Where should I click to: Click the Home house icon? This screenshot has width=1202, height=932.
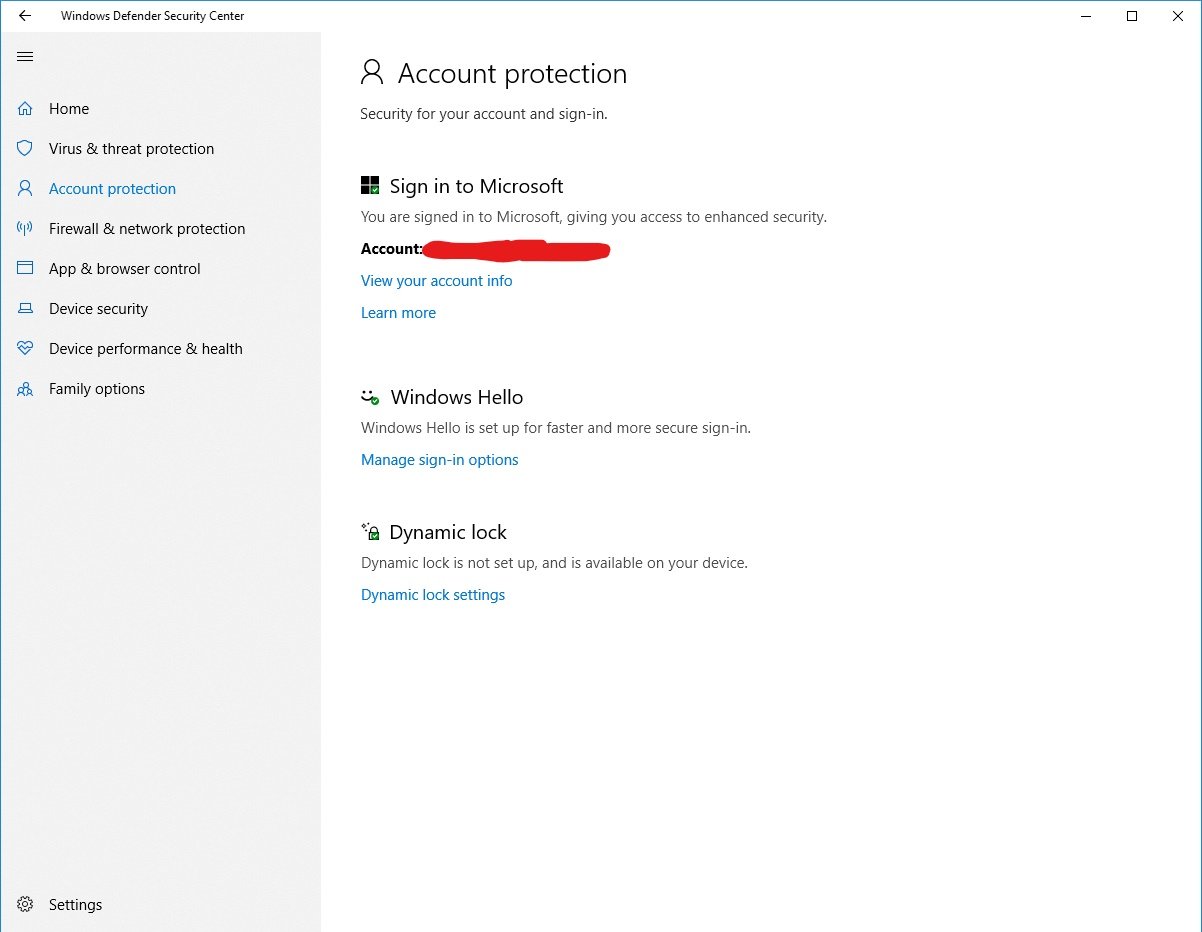click(x=25, y=109)
